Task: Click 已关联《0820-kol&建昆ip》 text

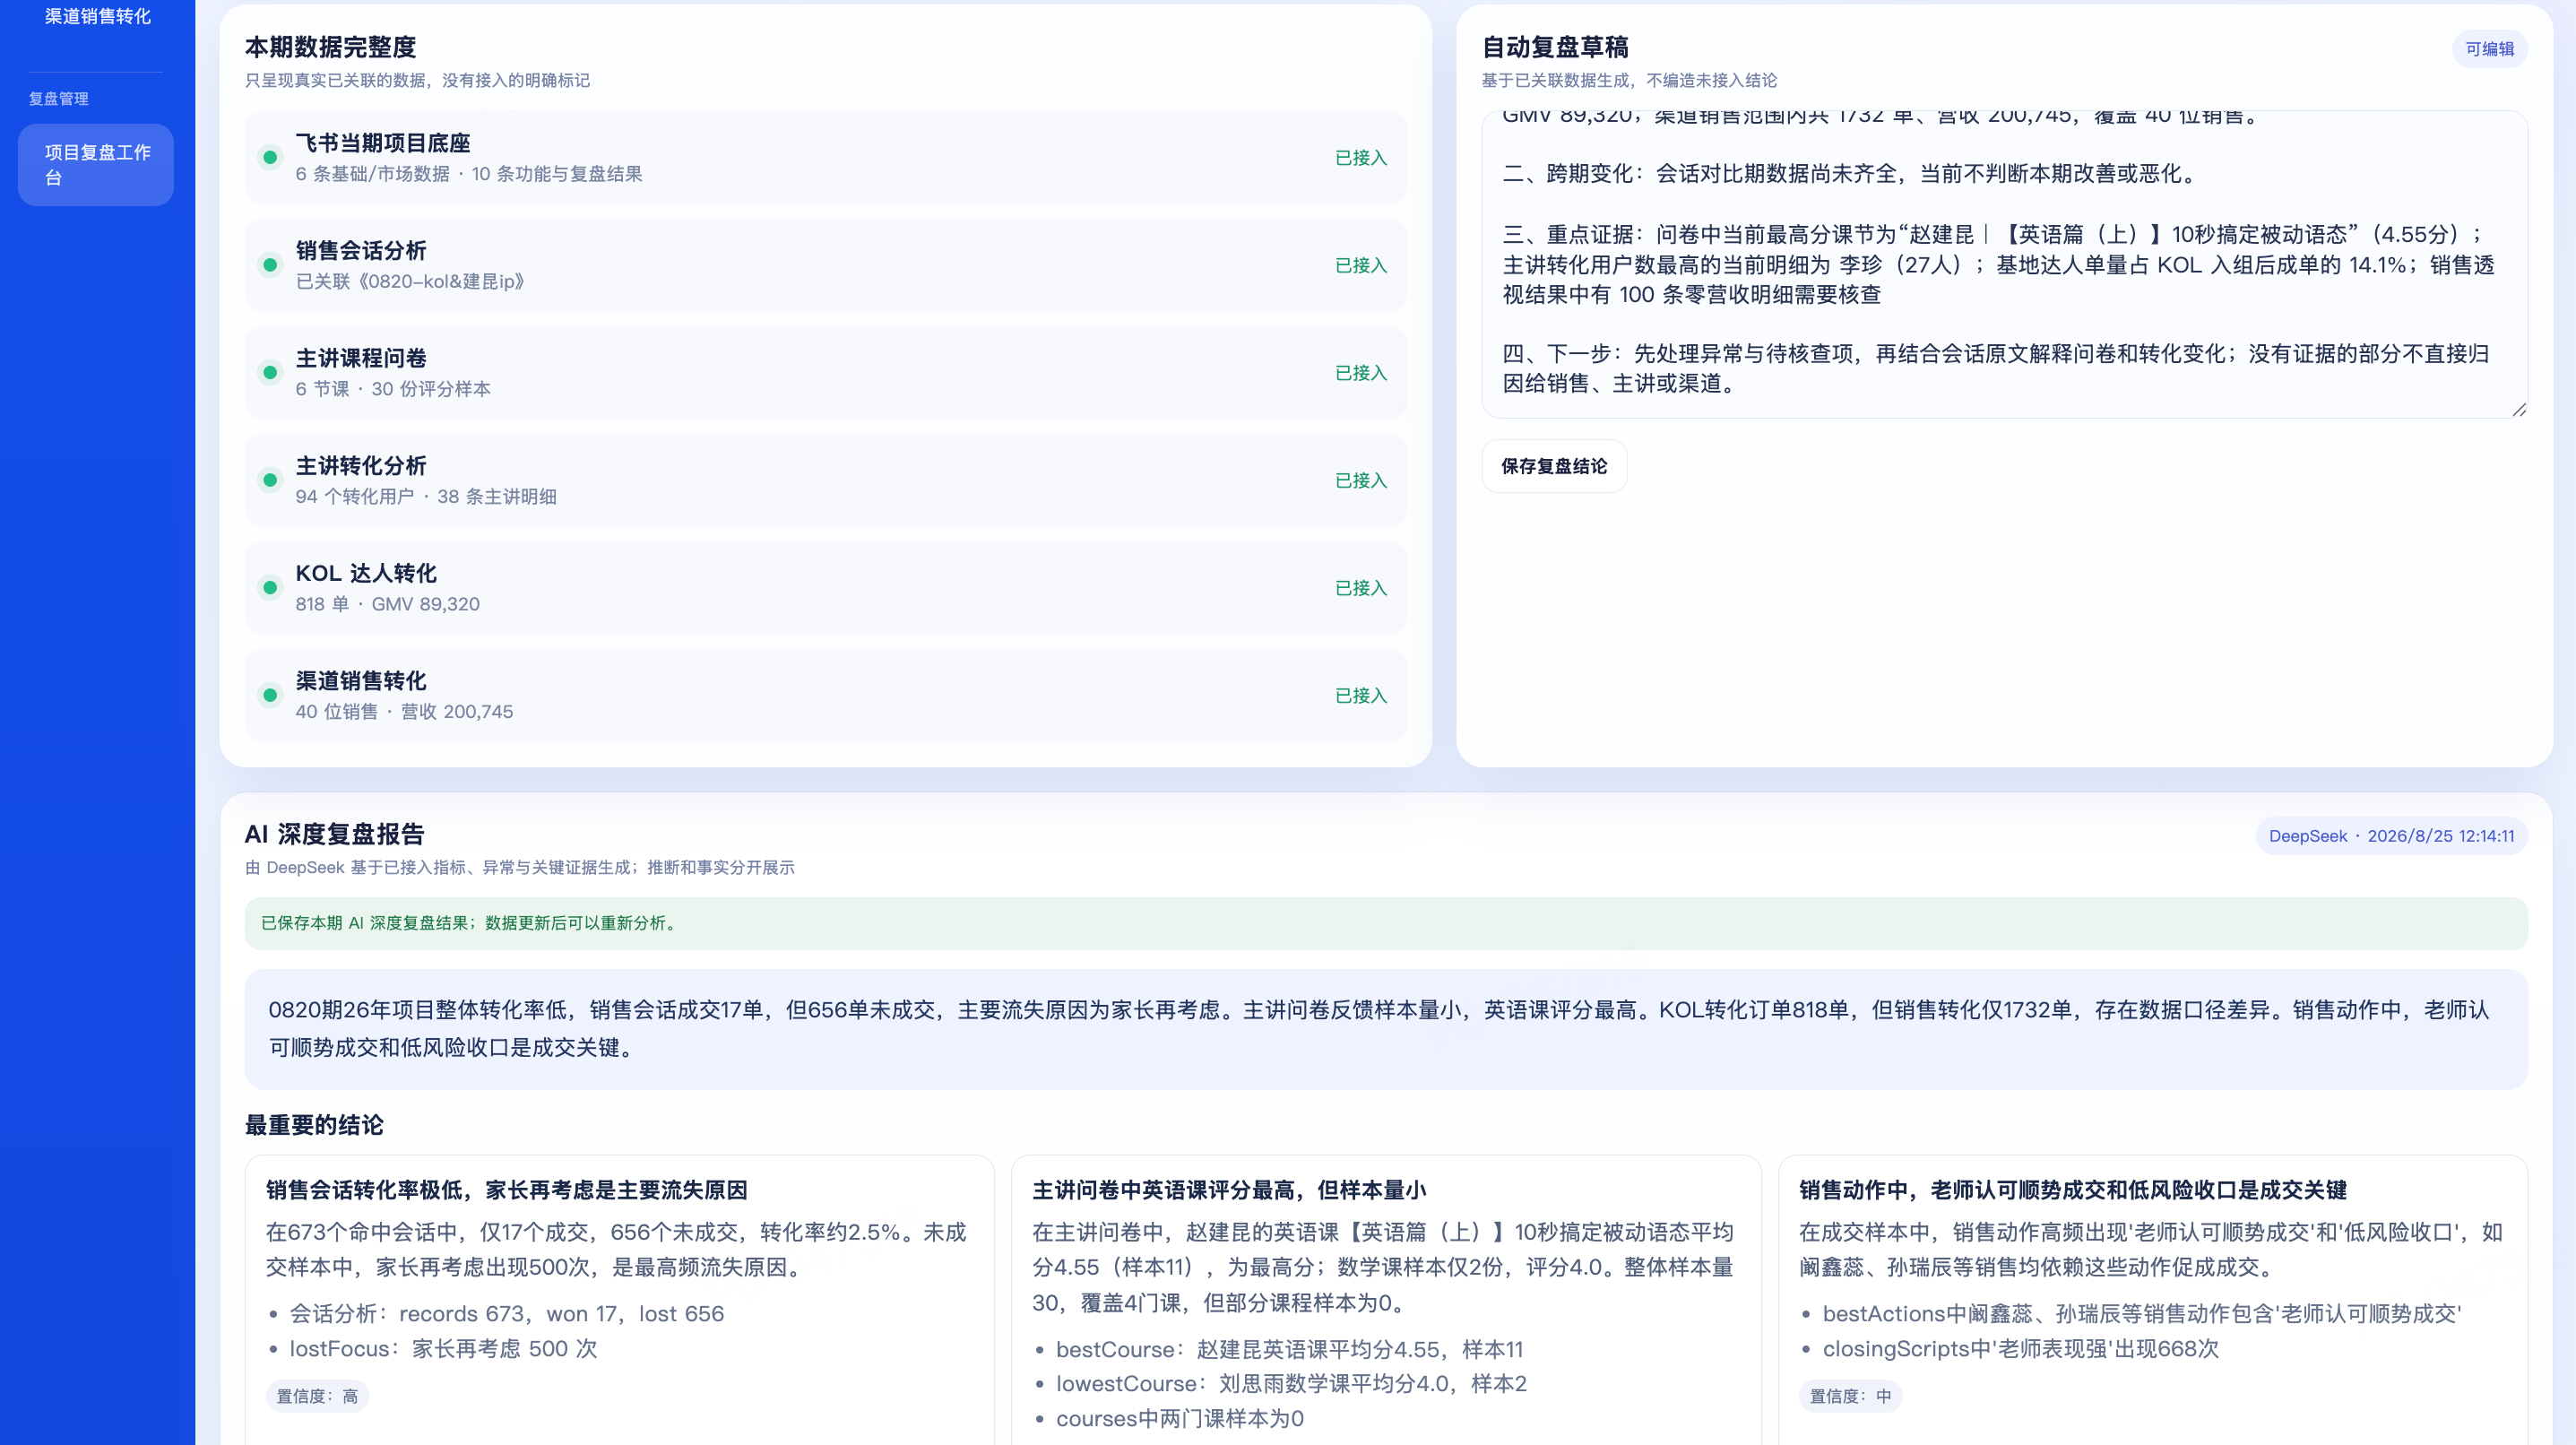Action: tap(410, 281)
